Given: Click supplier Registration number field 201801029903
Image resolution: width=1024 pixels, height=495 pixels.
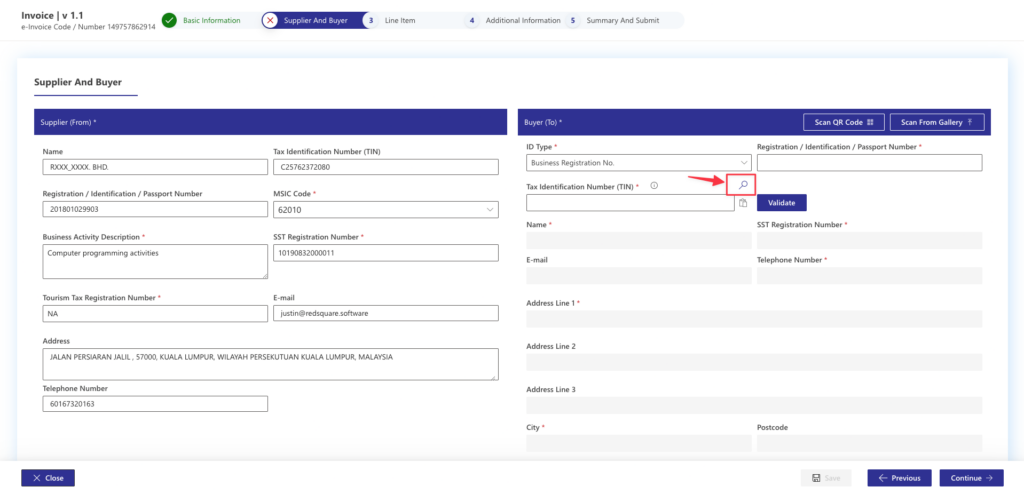Looking at the screenshot, I should [155, 210].
